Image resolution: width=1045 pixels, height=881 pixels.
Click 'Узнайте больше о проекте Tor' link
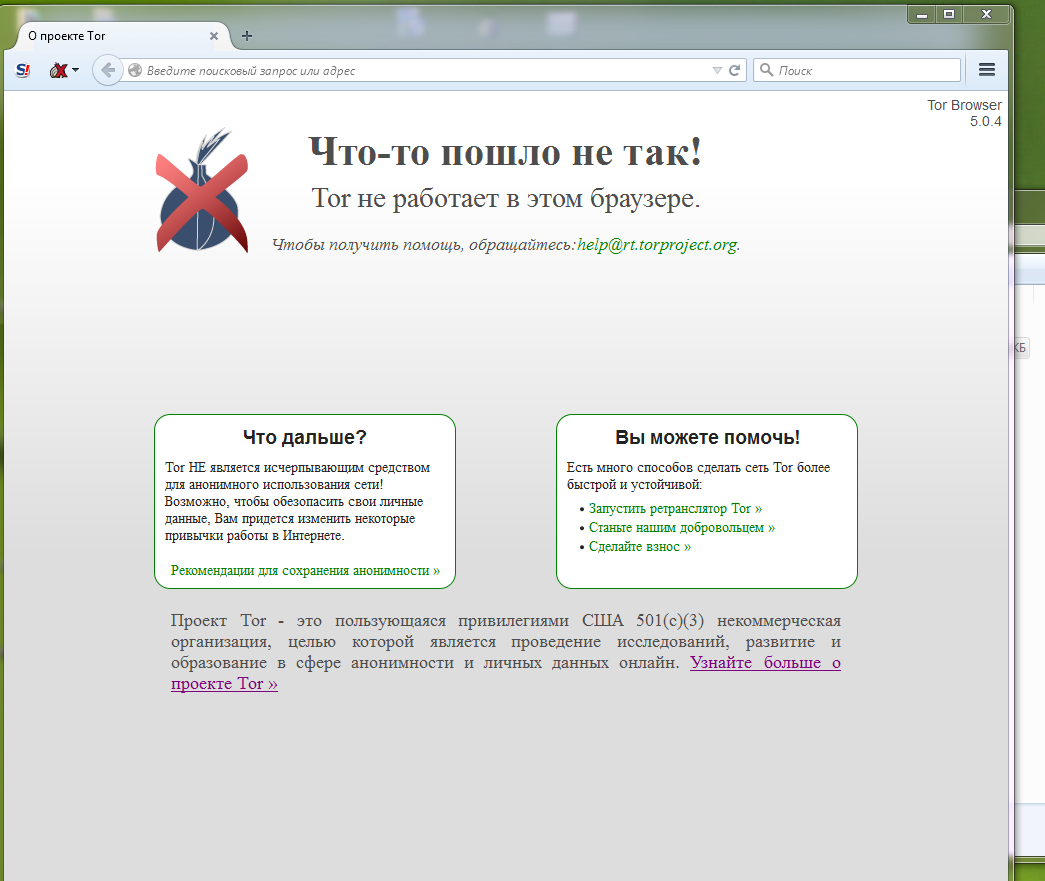click(x=764, y=663)
